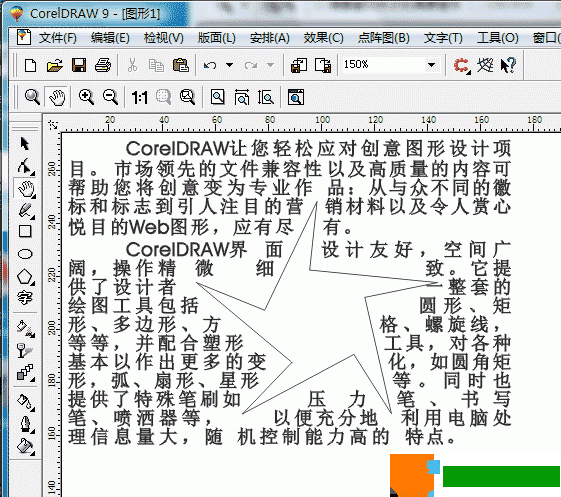Select the Eyedropper tool

(x=26, y=402)
